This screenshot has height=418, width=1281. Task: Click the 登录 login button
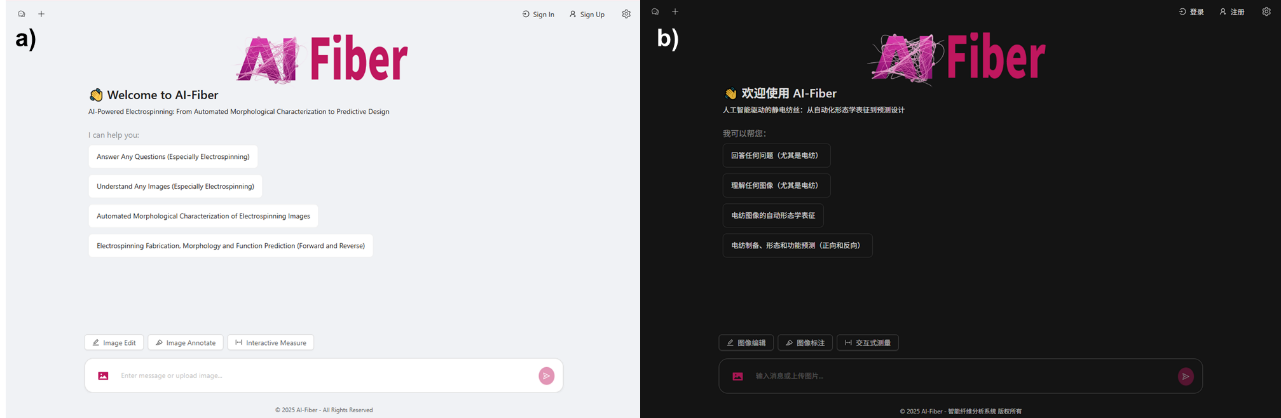(x=1191, y=12)
